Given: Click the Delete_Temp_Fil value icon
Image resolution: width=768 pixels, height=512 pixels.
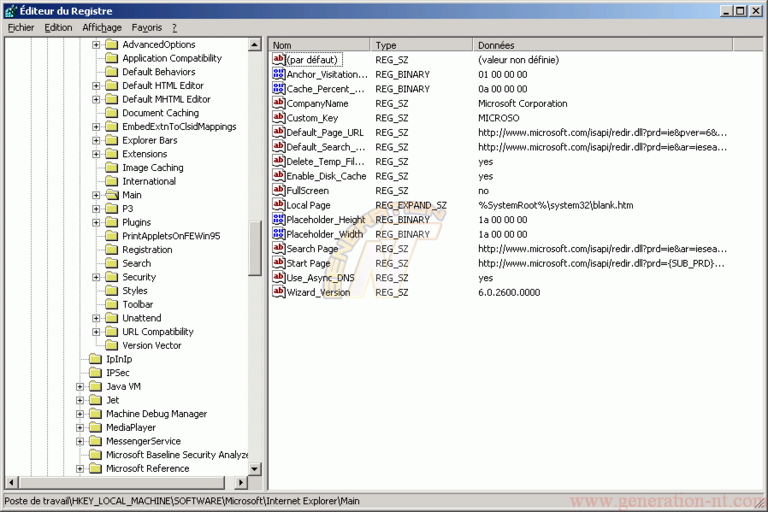Looking at the screenshot, I should point(279,161).
